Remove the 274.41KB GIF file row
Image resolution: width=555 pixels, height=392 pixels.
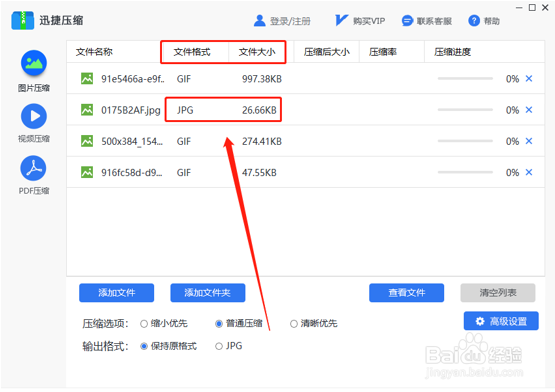point(529,141)
